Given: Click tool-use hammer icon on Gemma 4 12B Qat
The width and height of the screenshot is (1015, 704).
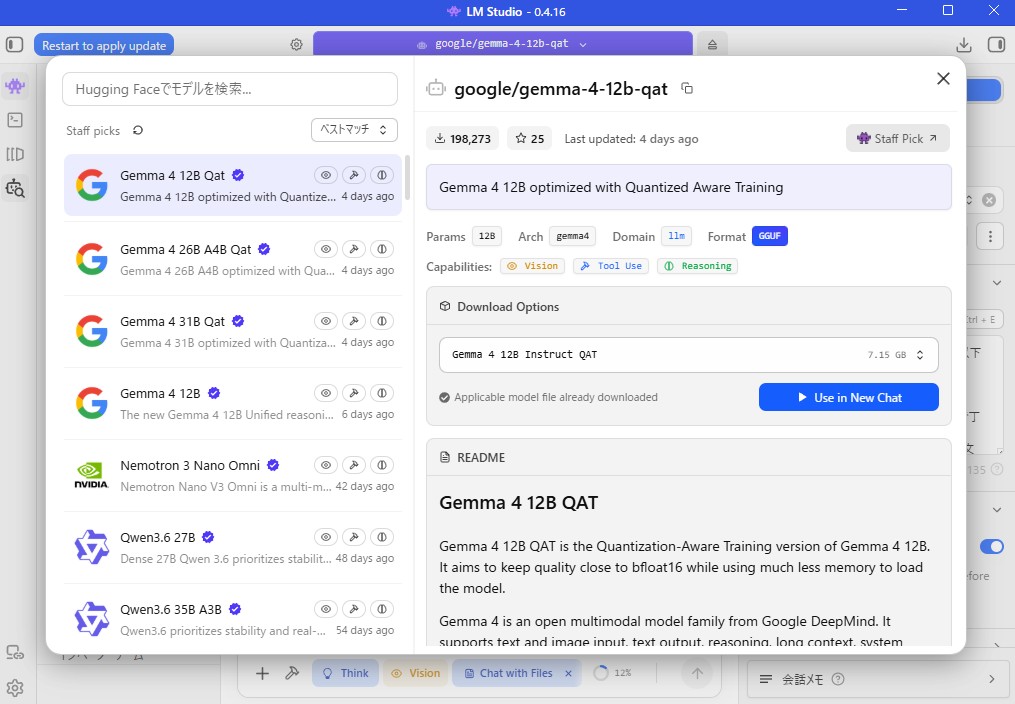Looking at the screenshot, I should coord(354,175).
